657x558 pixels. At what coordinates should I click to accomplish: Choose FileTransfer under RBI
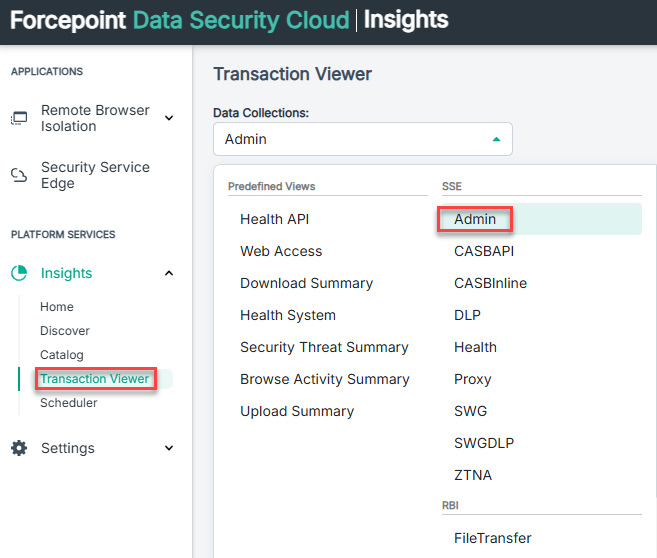(x=493, y=538)
